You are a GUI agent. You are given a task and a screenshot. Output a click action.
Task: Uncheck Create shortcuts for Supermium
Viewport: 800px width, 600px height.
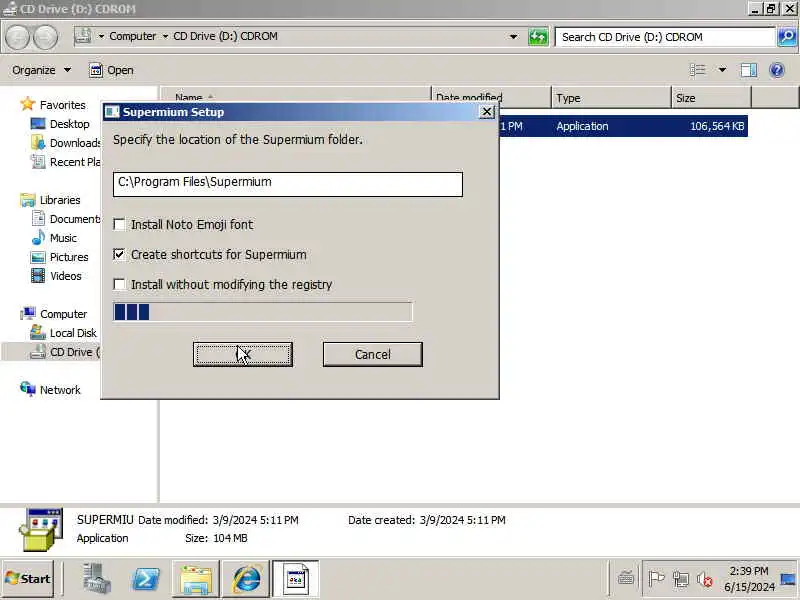[x=119, y=254]
